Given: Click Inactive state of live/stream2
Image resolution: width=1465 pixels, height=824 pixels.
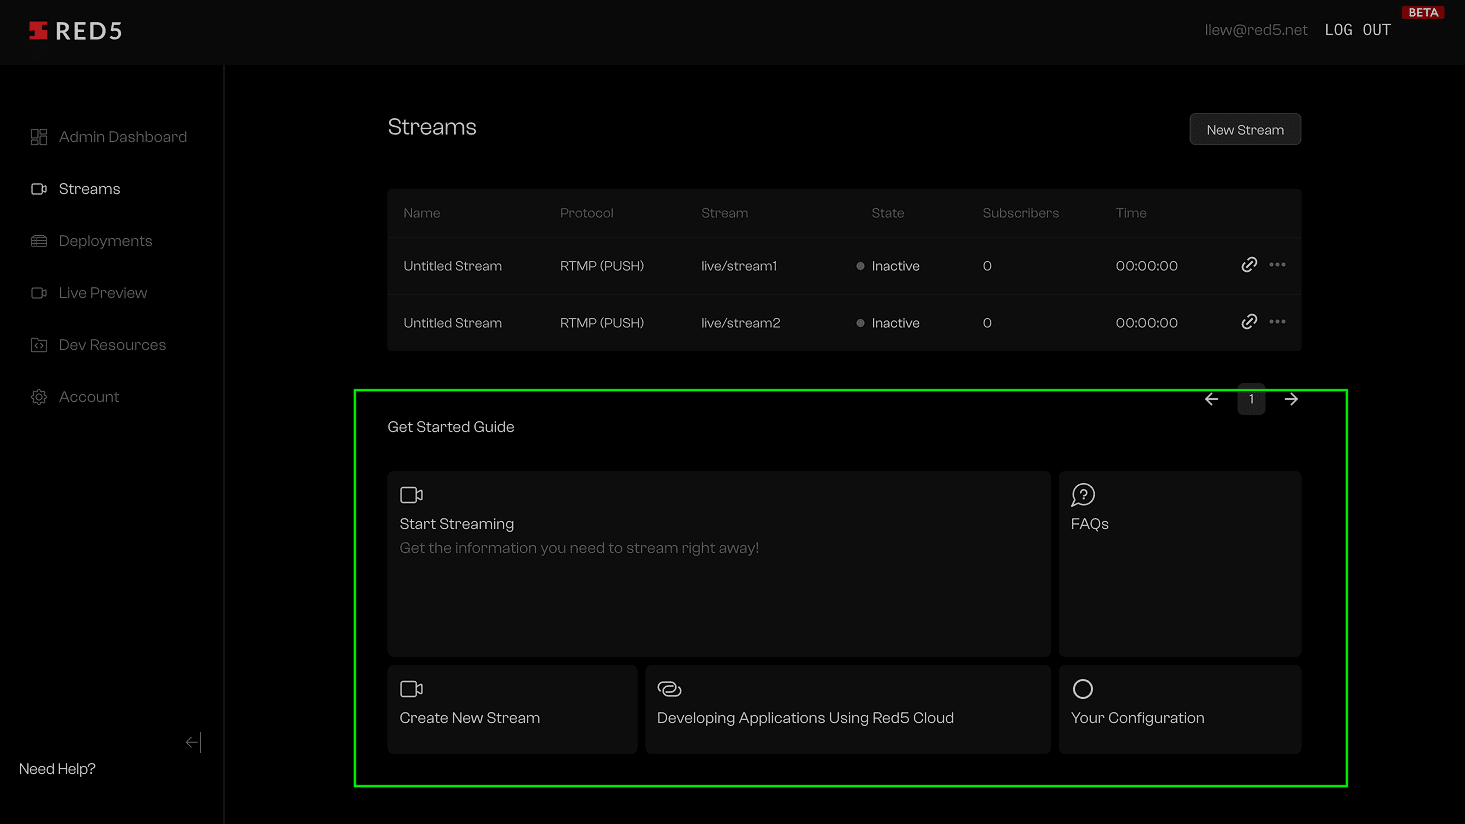Looking at the screenshot, I should click(888, 323).
